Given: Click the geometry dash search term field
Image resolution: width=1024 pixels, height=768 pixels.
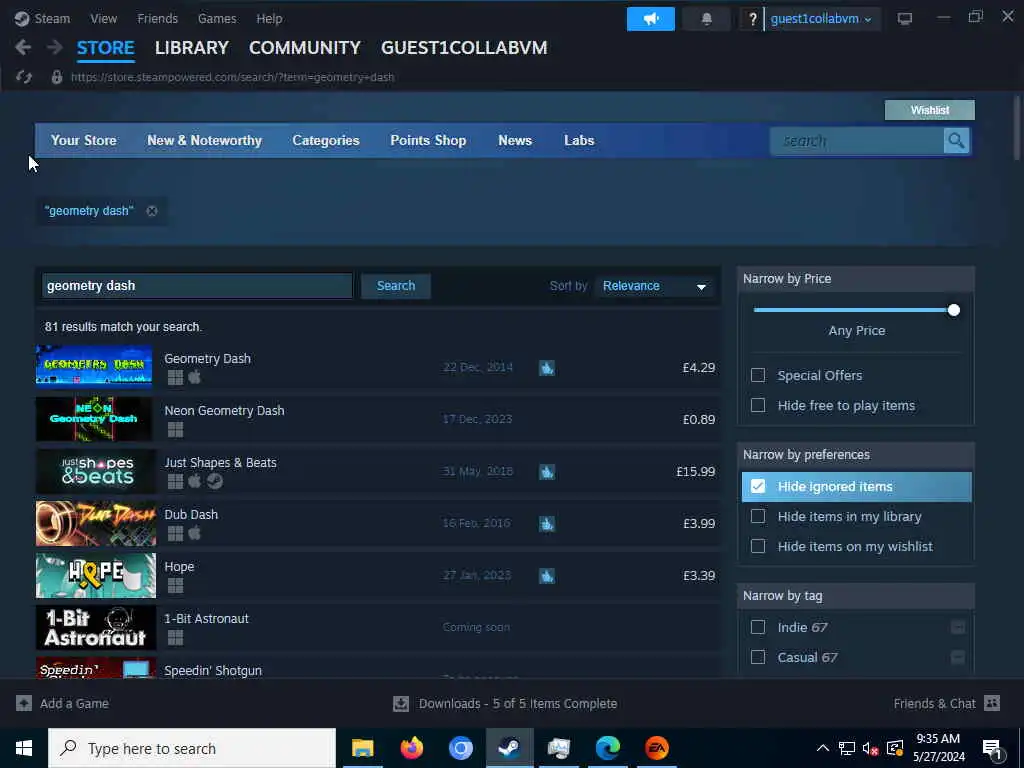Looking at the screenshot, I should tap(197, 286).
